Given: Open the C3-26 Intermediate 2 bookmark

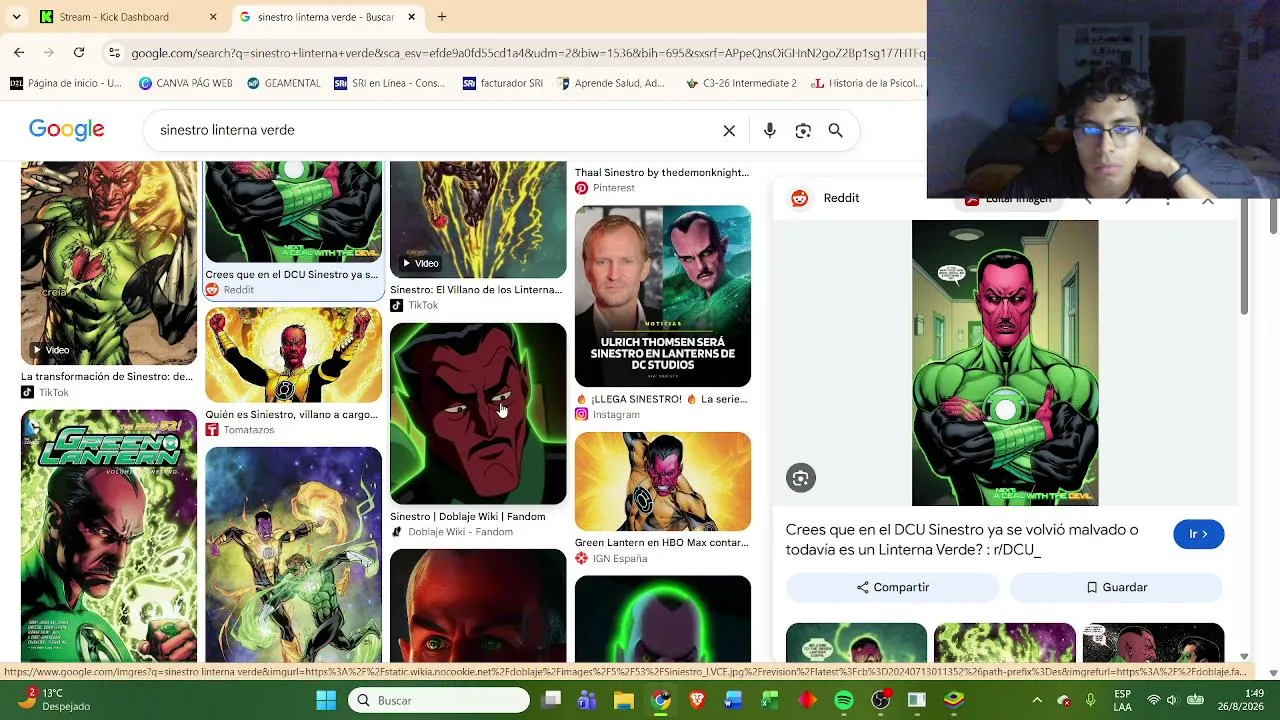Looking at the screenshot, I should tap(741, 83).
